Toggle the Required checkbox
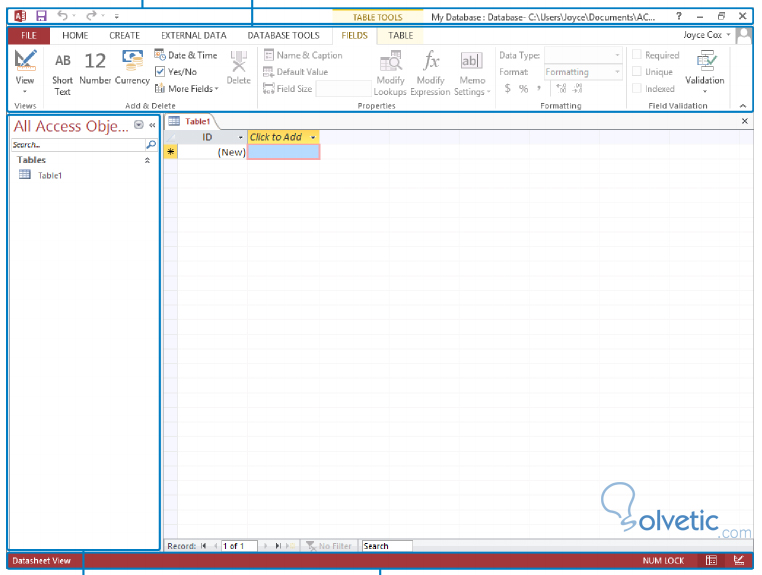 637,54
